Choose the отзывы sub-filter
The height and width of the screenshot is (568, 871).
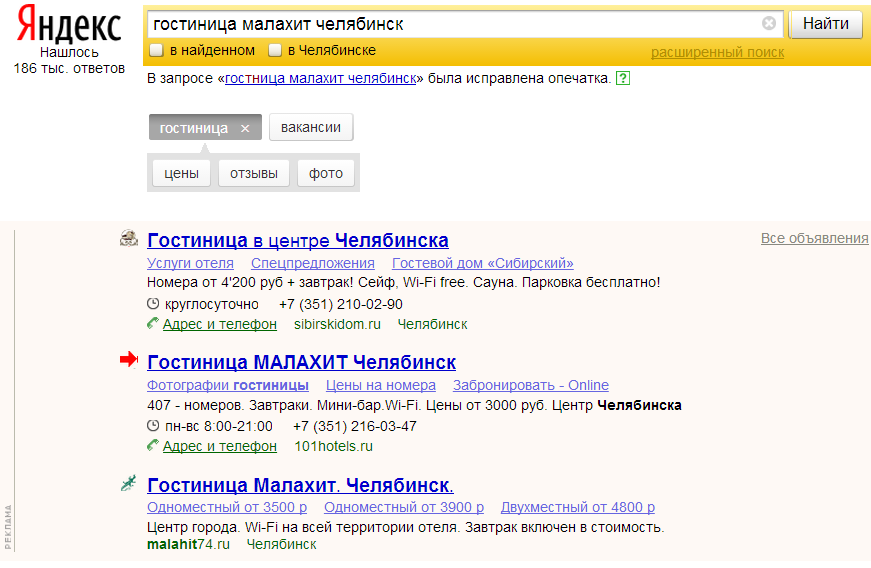[254, 173]
